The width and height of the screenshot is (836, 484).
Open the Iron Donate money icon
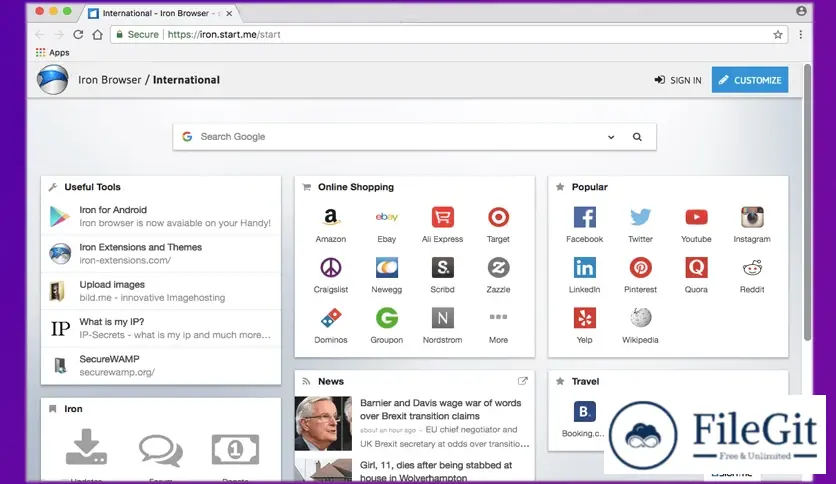[235, 449]
